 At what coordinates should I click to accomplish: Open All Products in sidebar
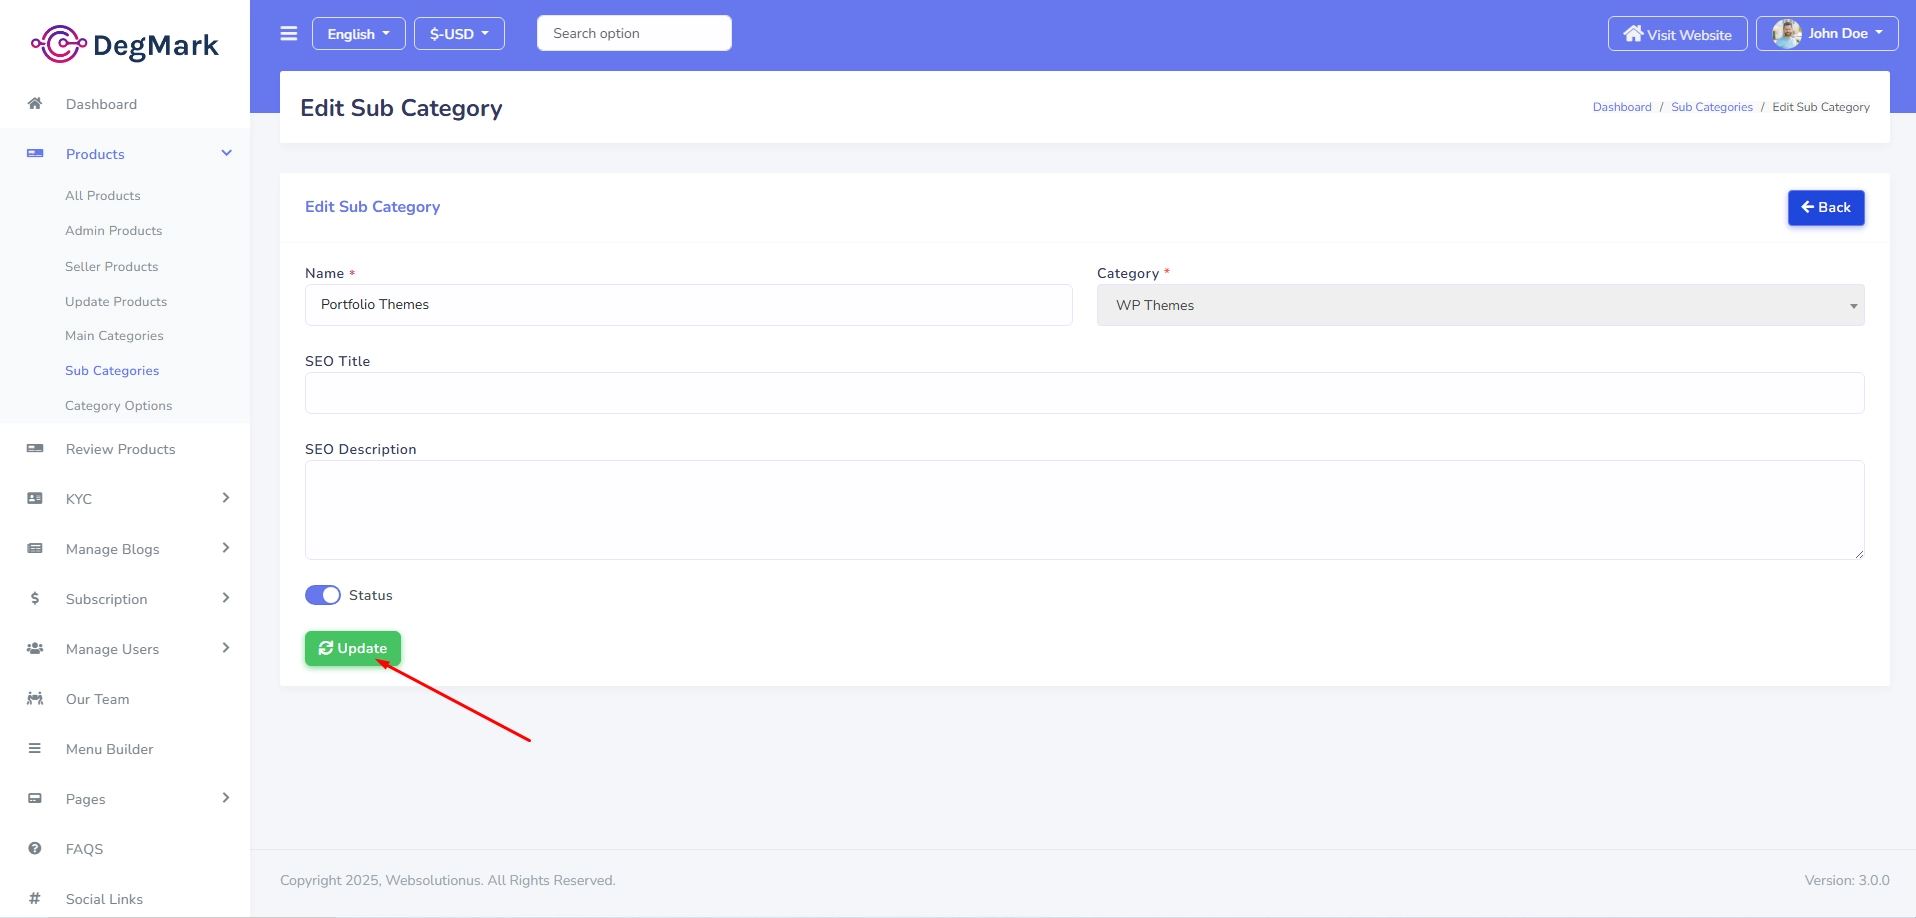(x=103, y=196)
